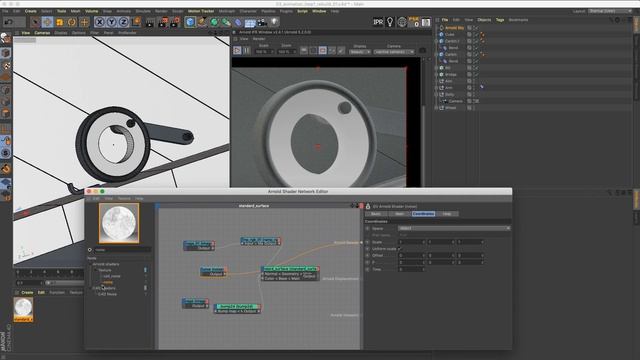Open the Tools menu in the menu bar
The height and width of the screenshot is (360, 640).
point(62,11)
